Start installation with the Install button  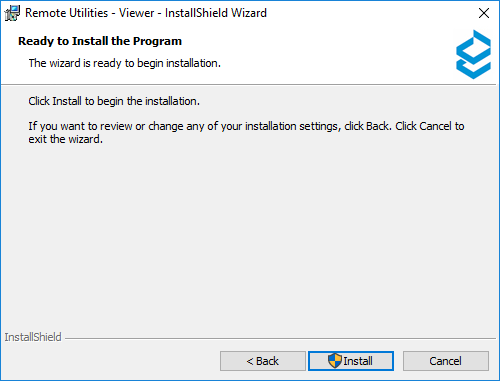click(351, 361)
